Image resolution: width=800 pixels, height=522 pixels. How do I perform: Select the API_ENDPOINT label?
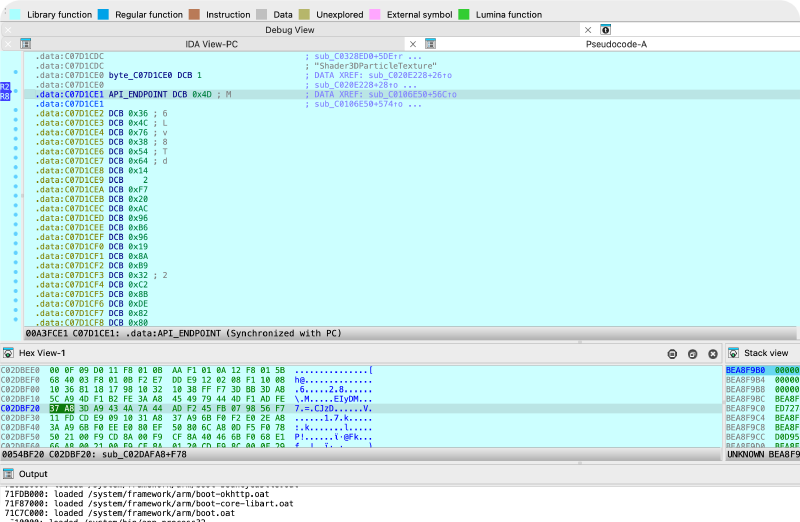[139, 95]
